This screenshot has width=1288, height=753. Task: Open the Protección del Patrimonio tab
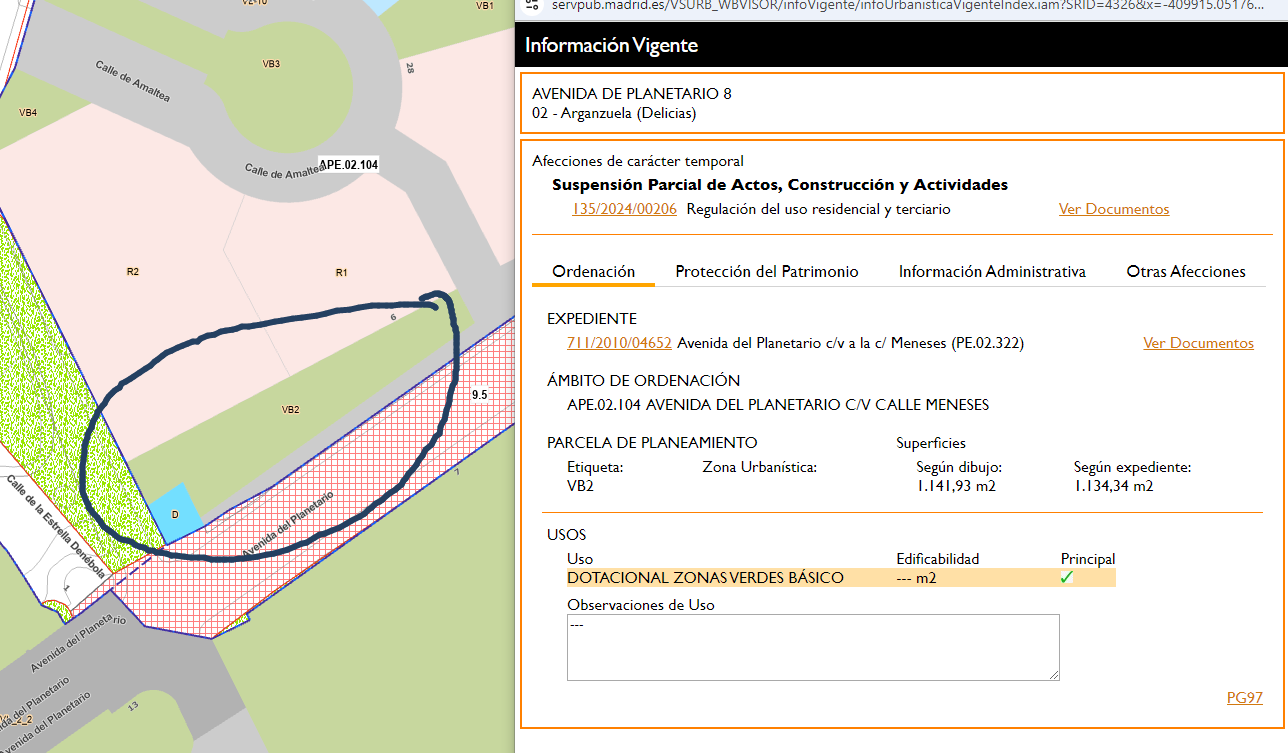(x=766, y=271)
